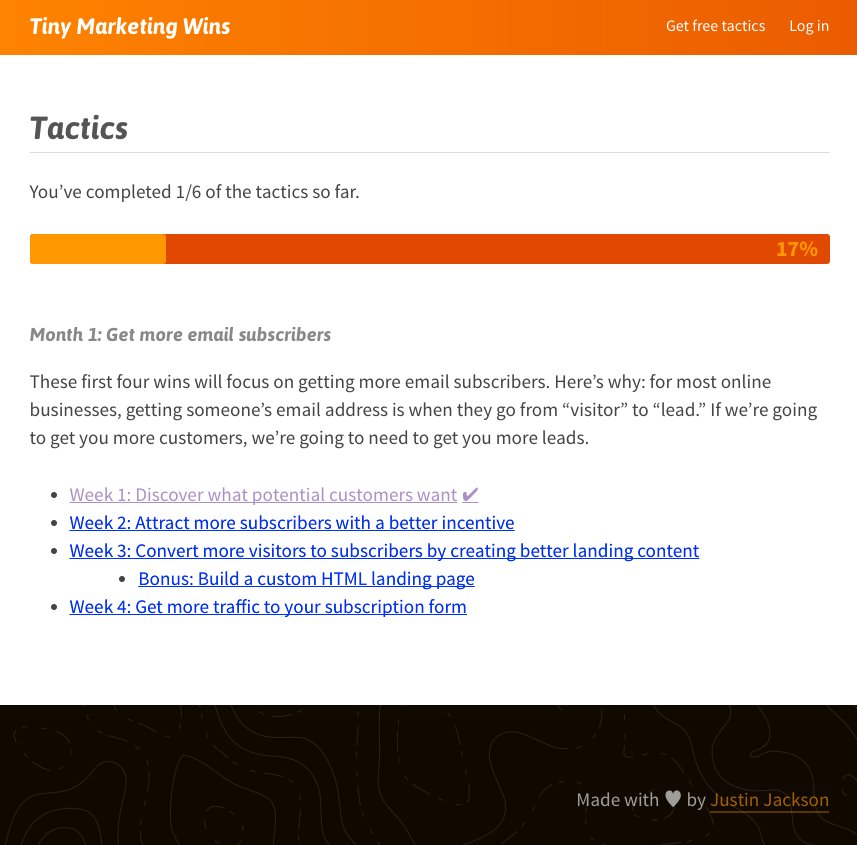Viewport: 857px width, 845px height.
Task: Click the "Made with" footer text
Action: pyautogui.click(x=617, y=800)
